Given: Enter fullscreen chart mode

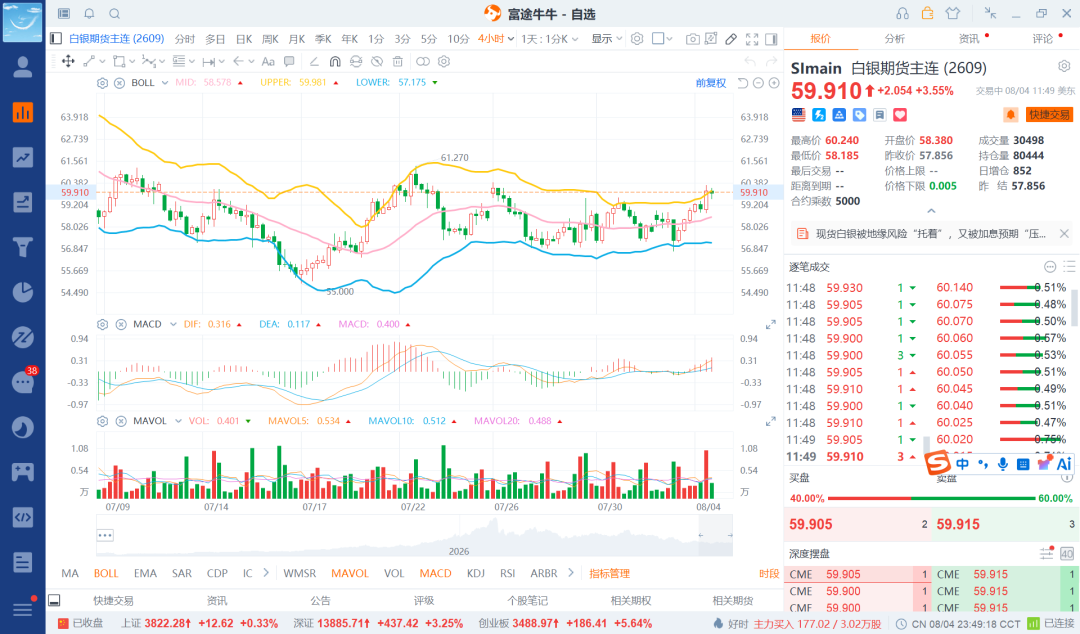Looking at the screenshot, I should point(752,39).
